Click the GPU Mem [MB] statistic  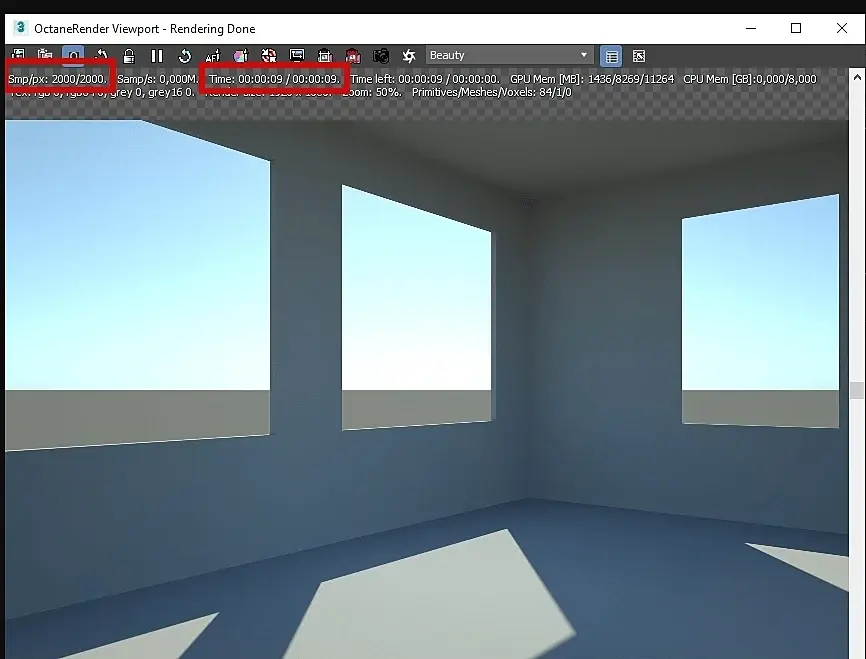point(592,79)
